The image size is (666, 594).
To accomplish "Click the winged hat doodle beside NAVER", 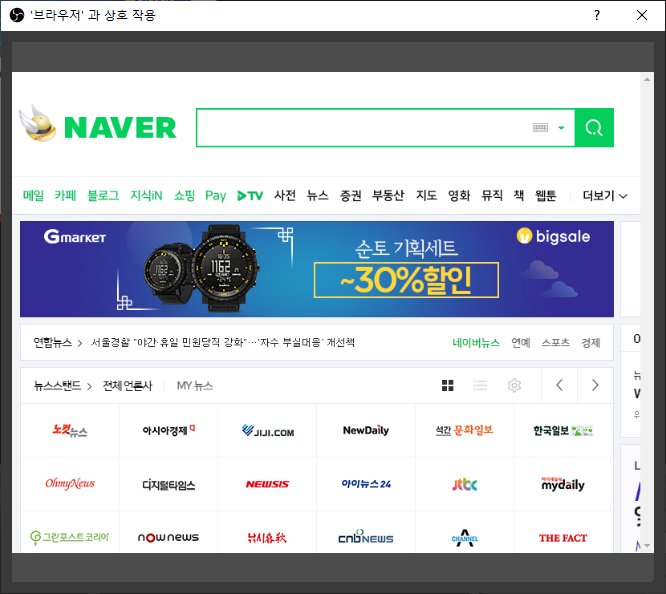I will coord(37,123).
